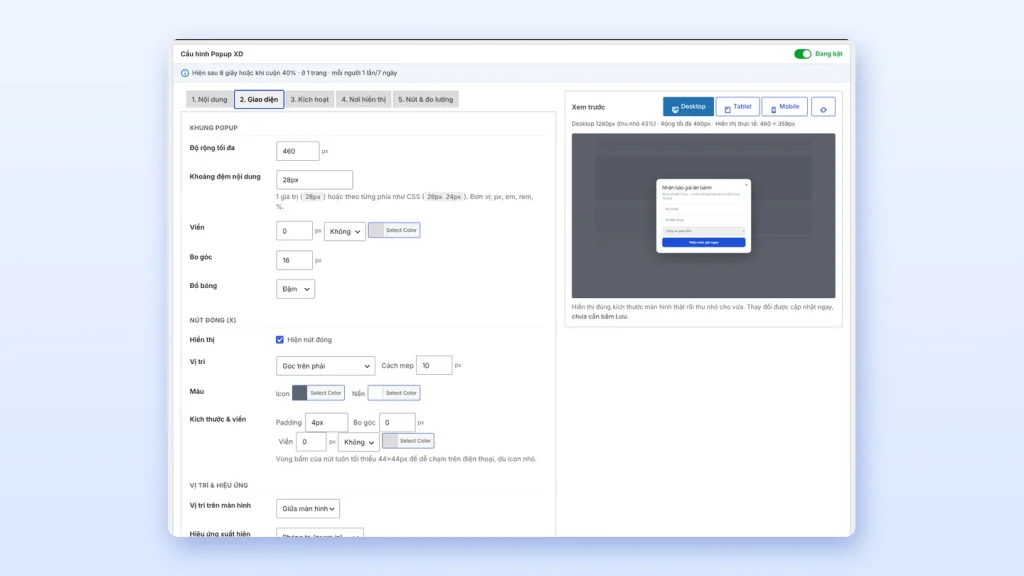Focus the close button "Viền" width field

pyautogui.click(x=311, y=441)
